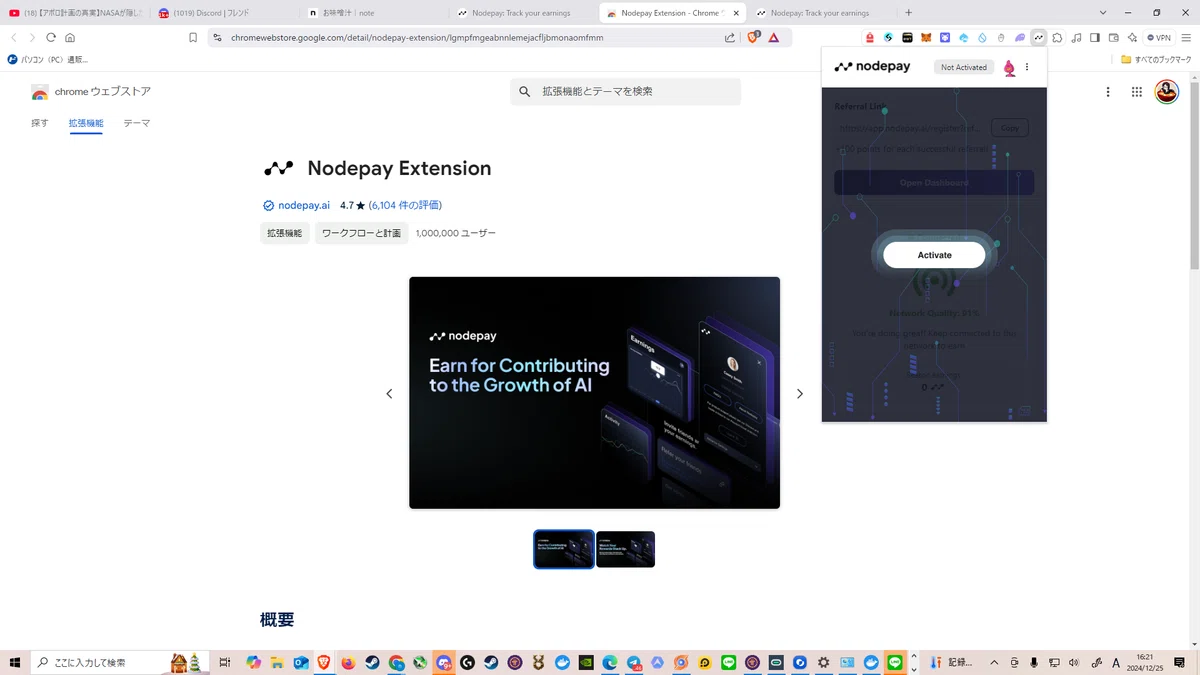The height and width of the screenshot is (675, 1200).
Task: Select the 探す tab
Action: point(40,123)
